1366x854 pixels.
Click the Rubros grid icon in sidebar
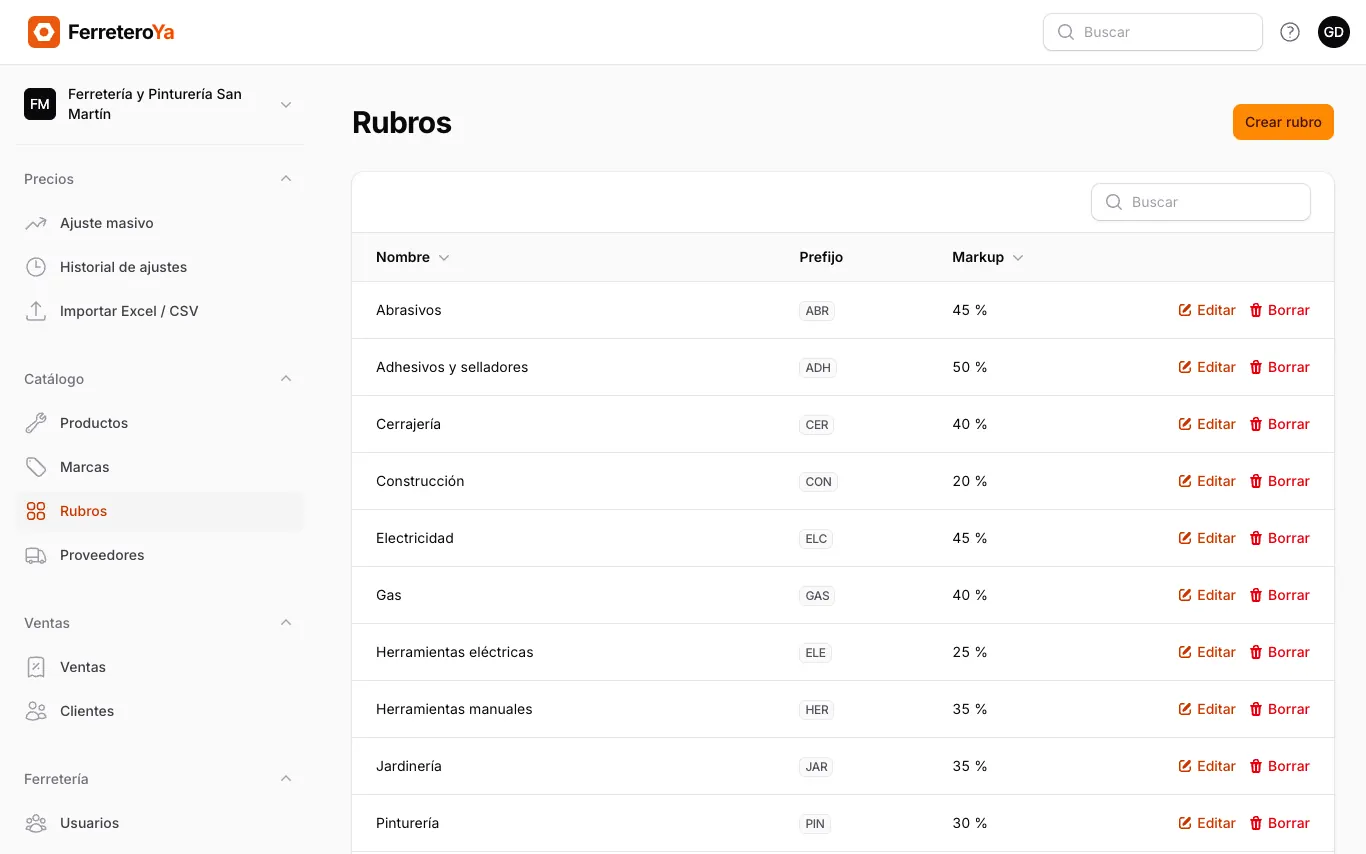36,511
